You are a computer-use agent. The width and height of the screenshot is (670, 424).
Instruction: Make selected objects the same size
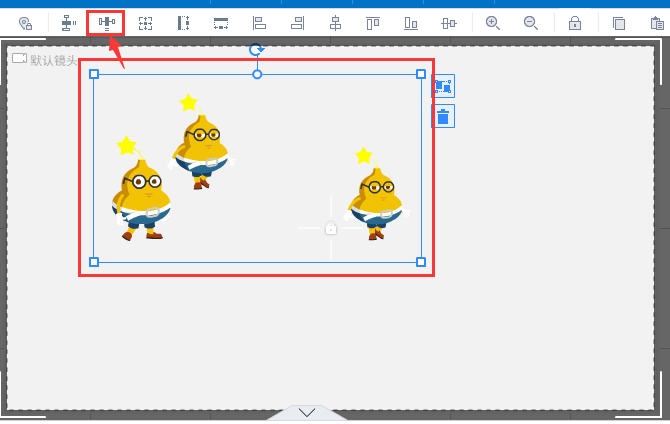145,23
